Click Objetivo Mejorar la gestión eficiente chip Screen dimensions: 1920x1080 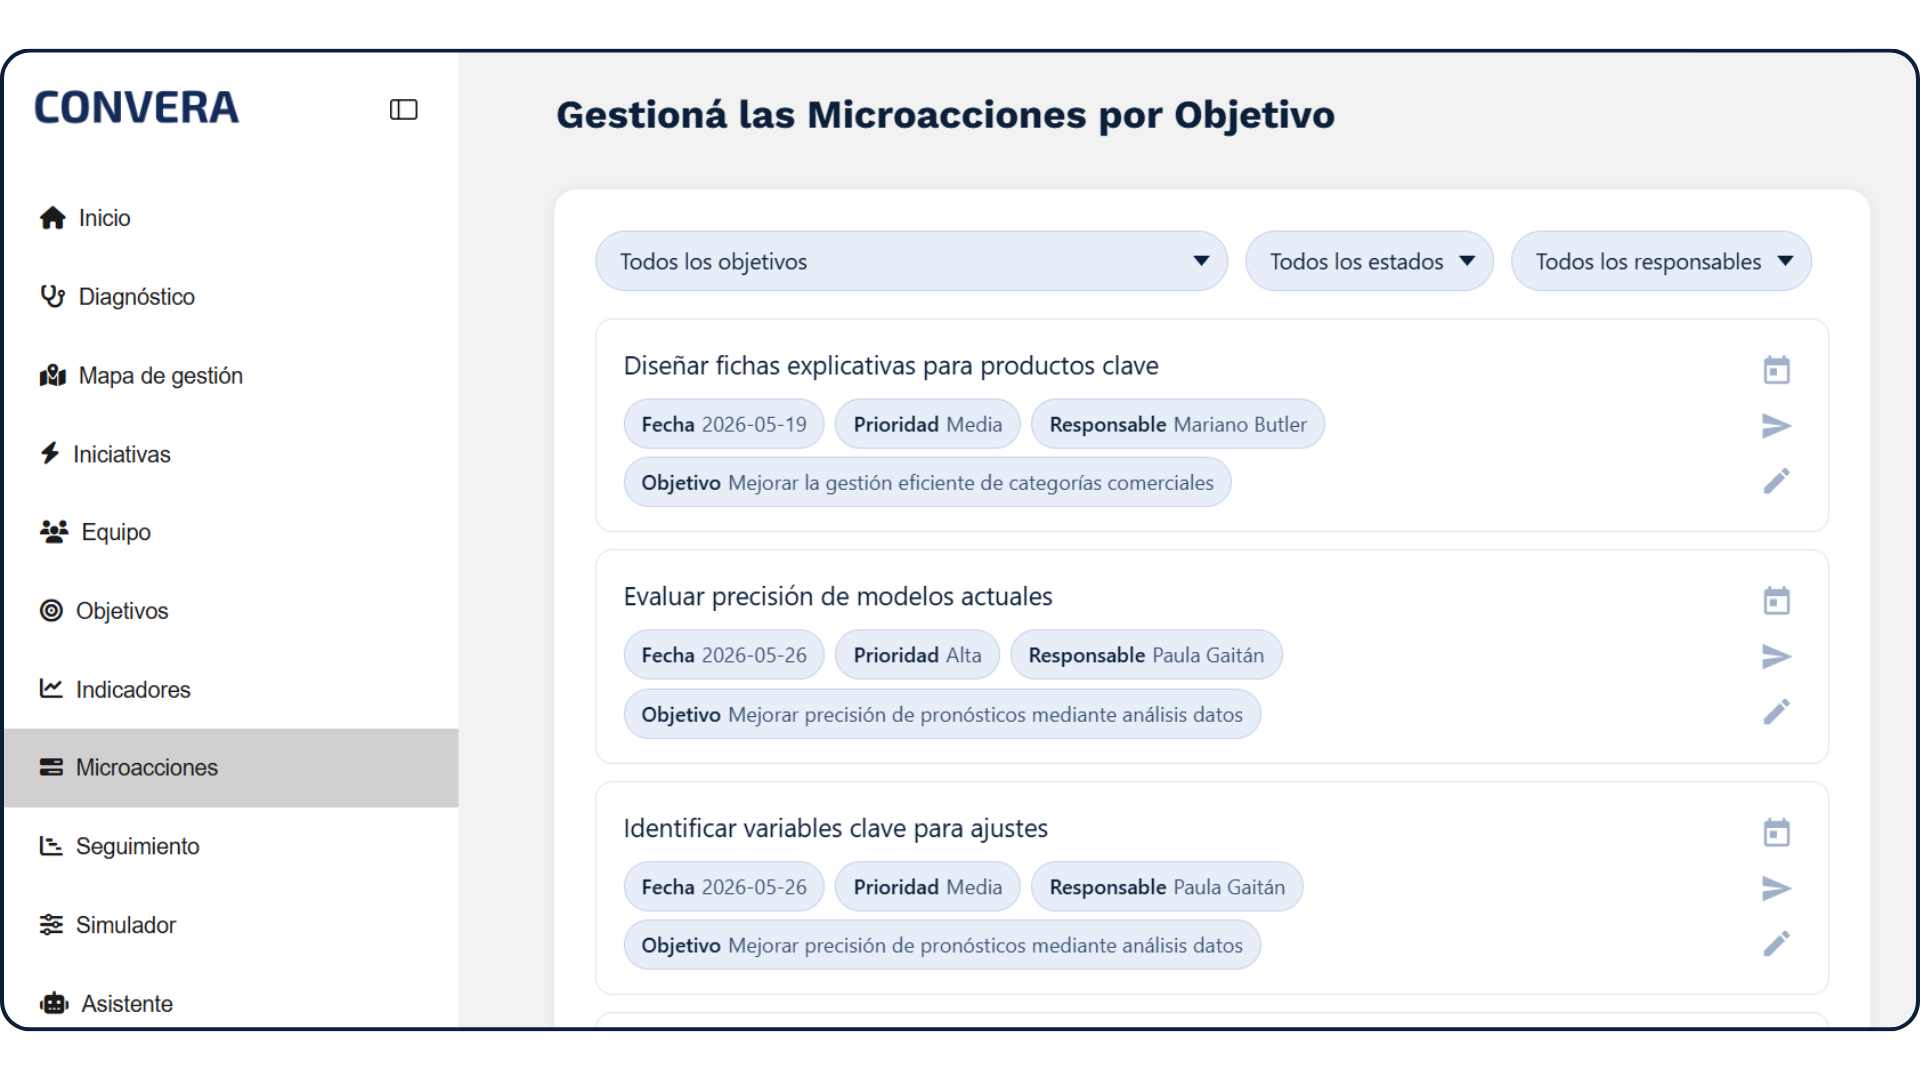[x=927, y=483]
